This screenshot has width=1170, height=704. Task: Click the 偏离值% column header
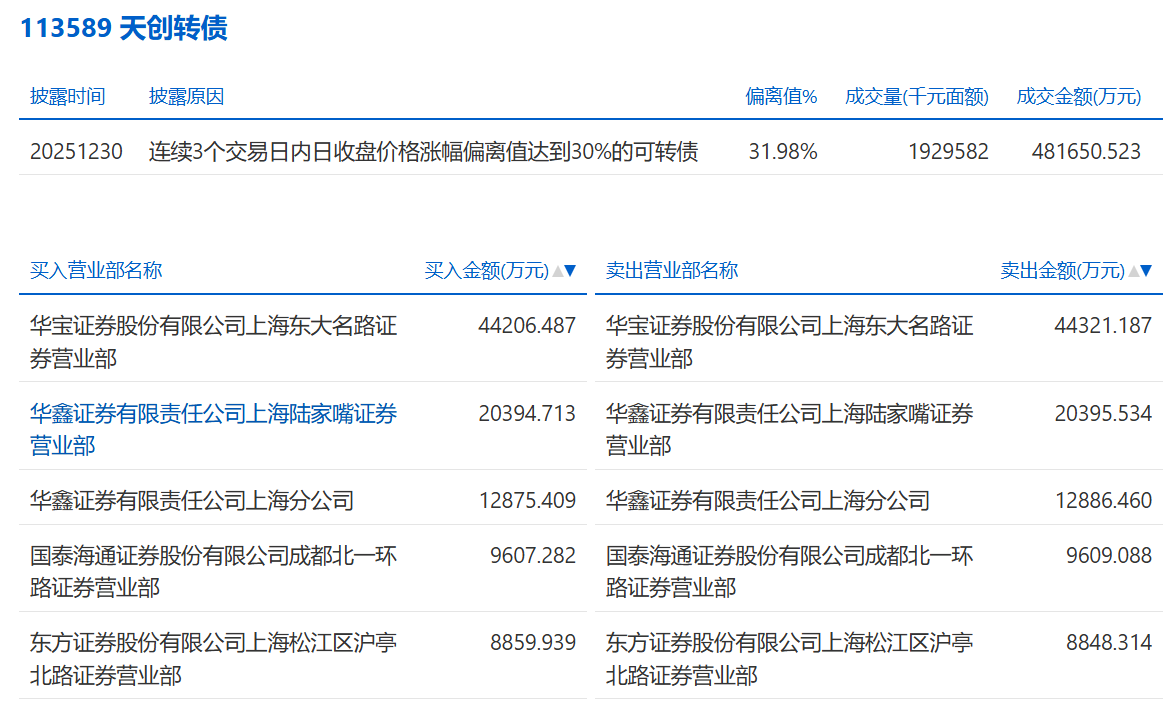(x=781, y=96)
